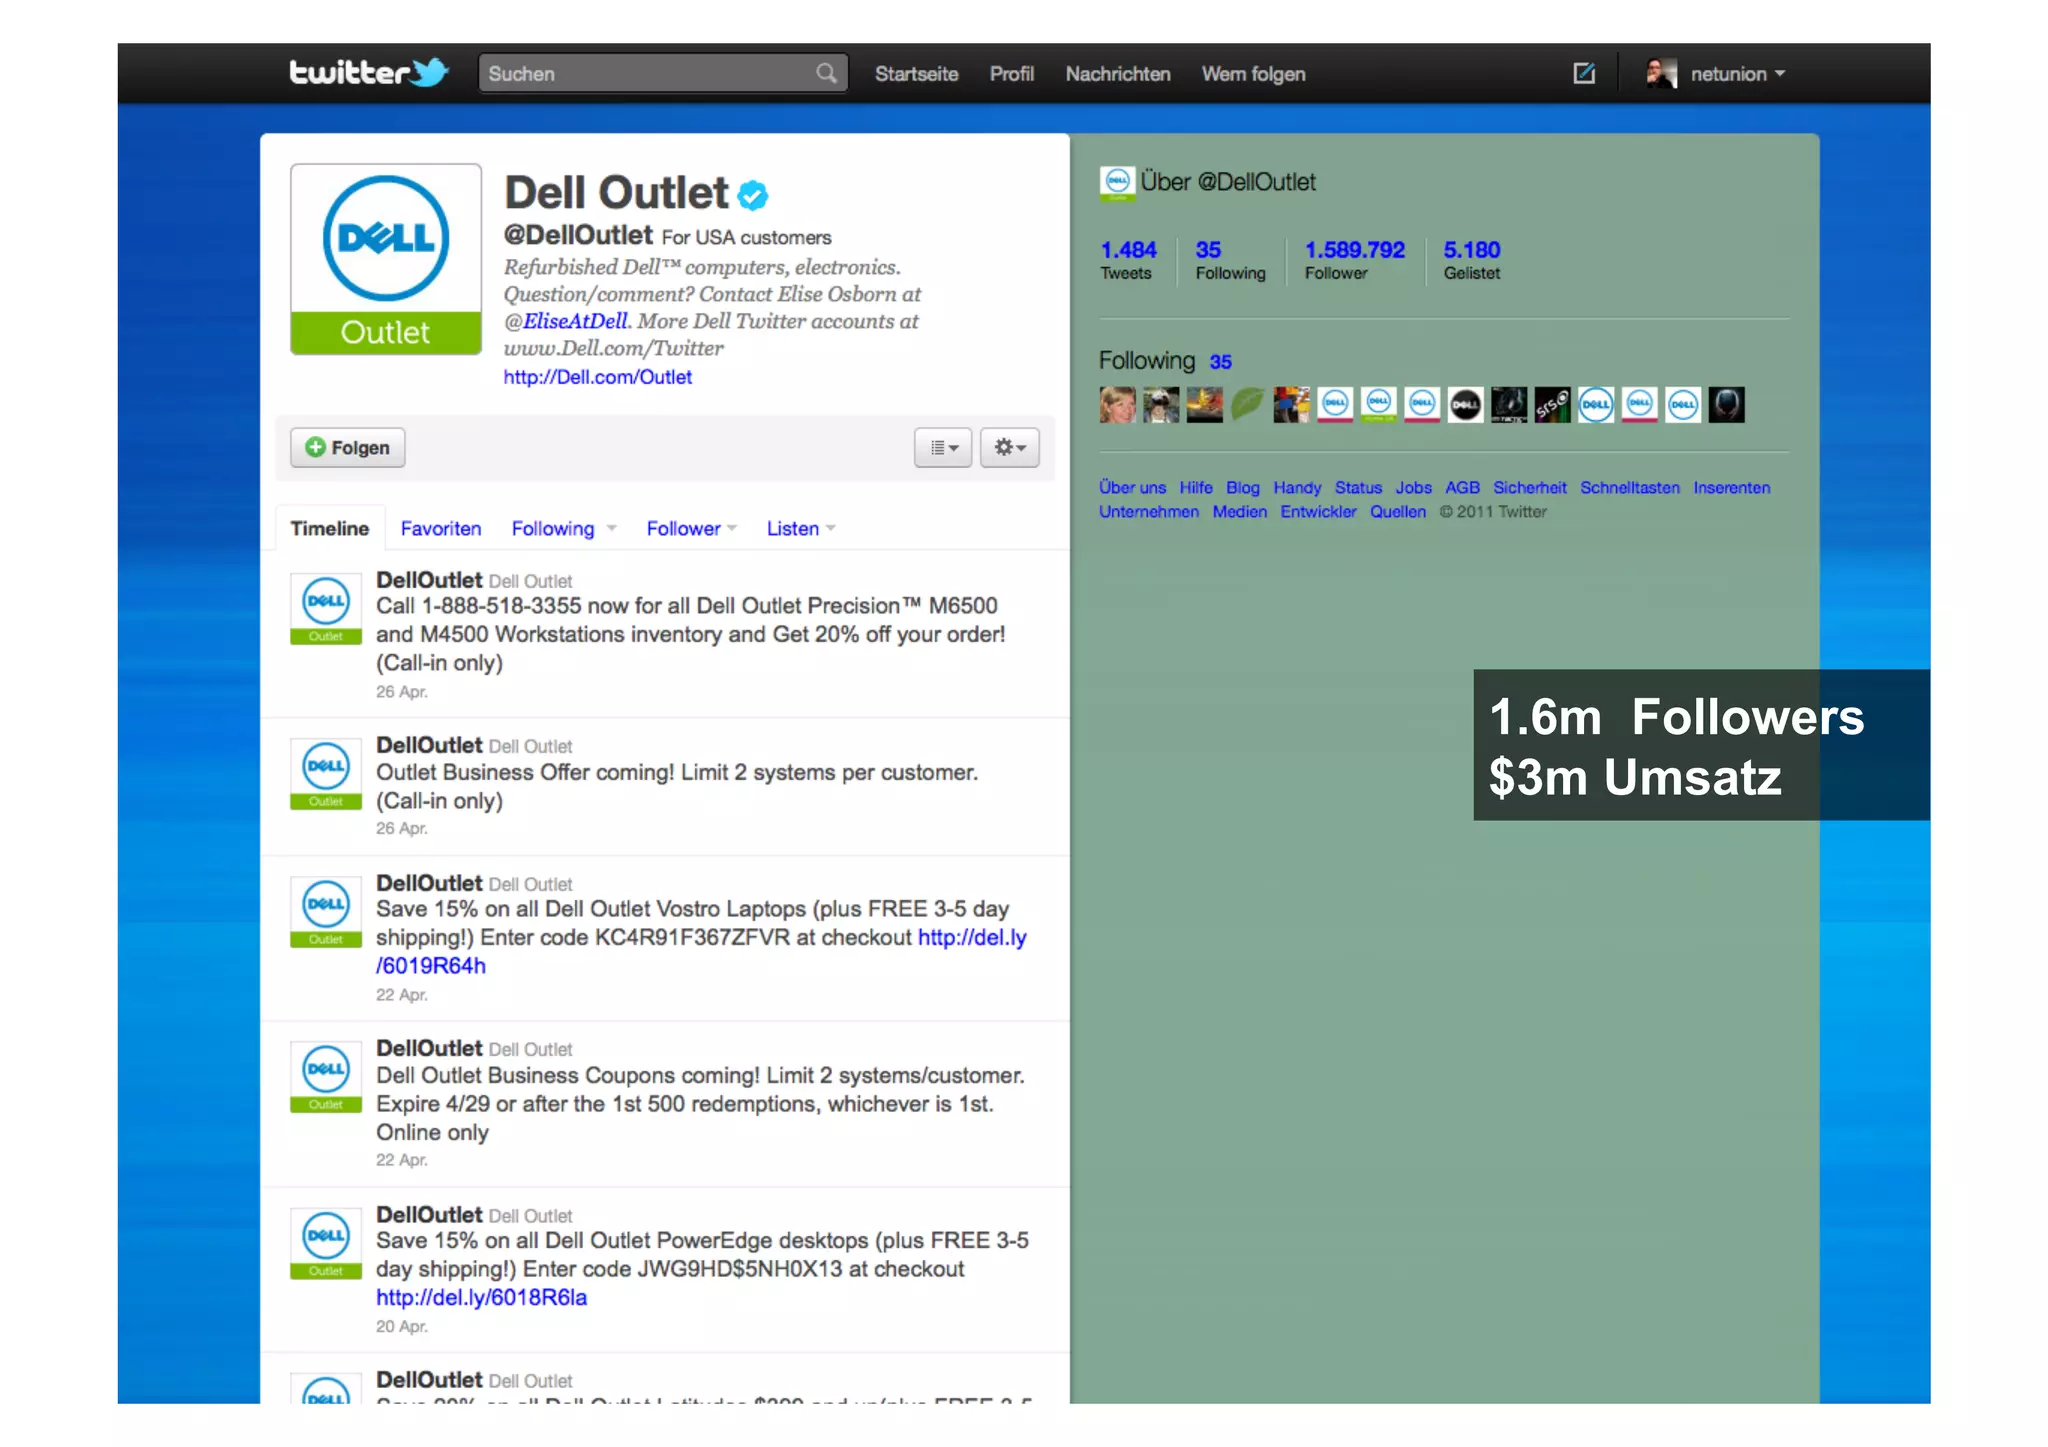Open the AGB footer link
Viewport: 2048px width, 1447px height.
1462,488
